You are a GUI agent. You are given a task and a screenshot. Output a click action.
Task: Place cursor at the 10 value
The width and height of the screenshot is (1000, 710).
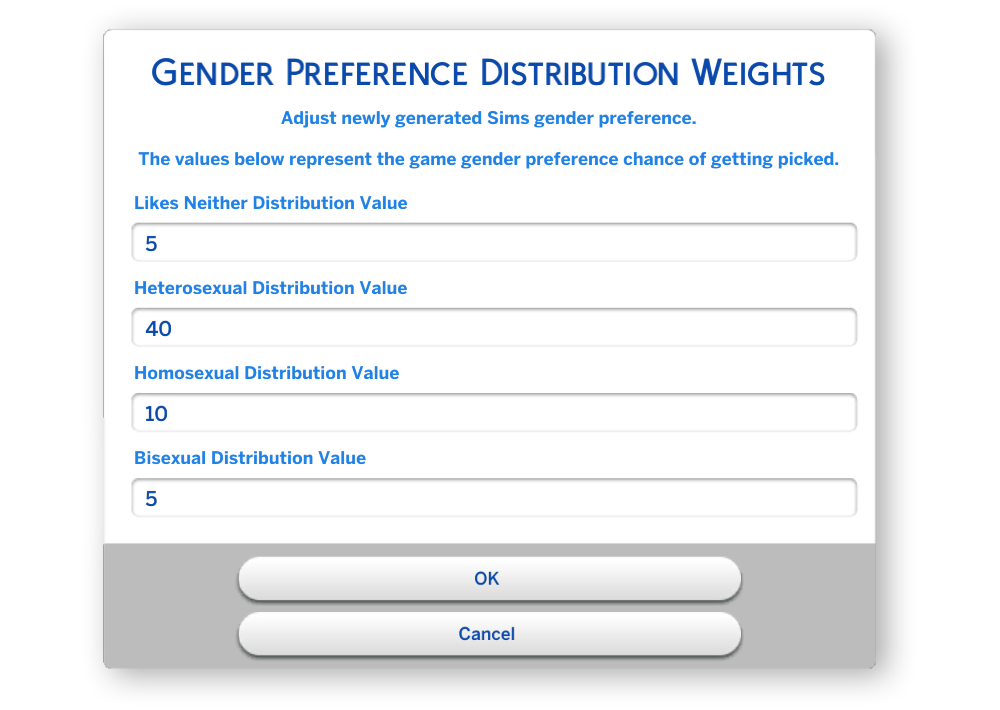[x=156, y=414]
